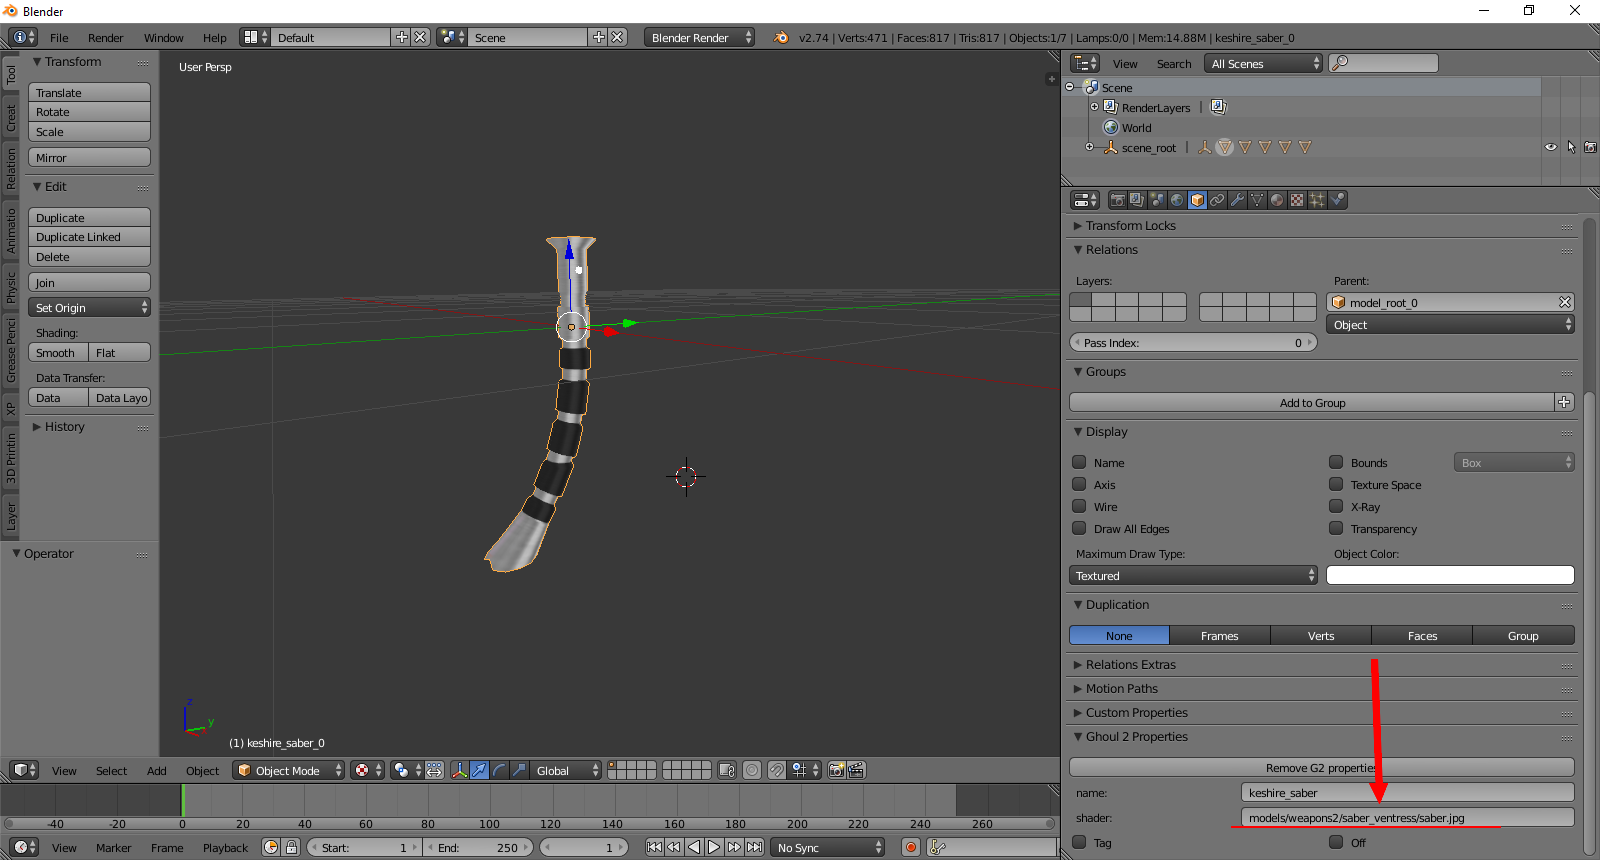1600x860 pixels.
Task: Open the Render Layers properties tab
Action: click(x=1137, y=200)
